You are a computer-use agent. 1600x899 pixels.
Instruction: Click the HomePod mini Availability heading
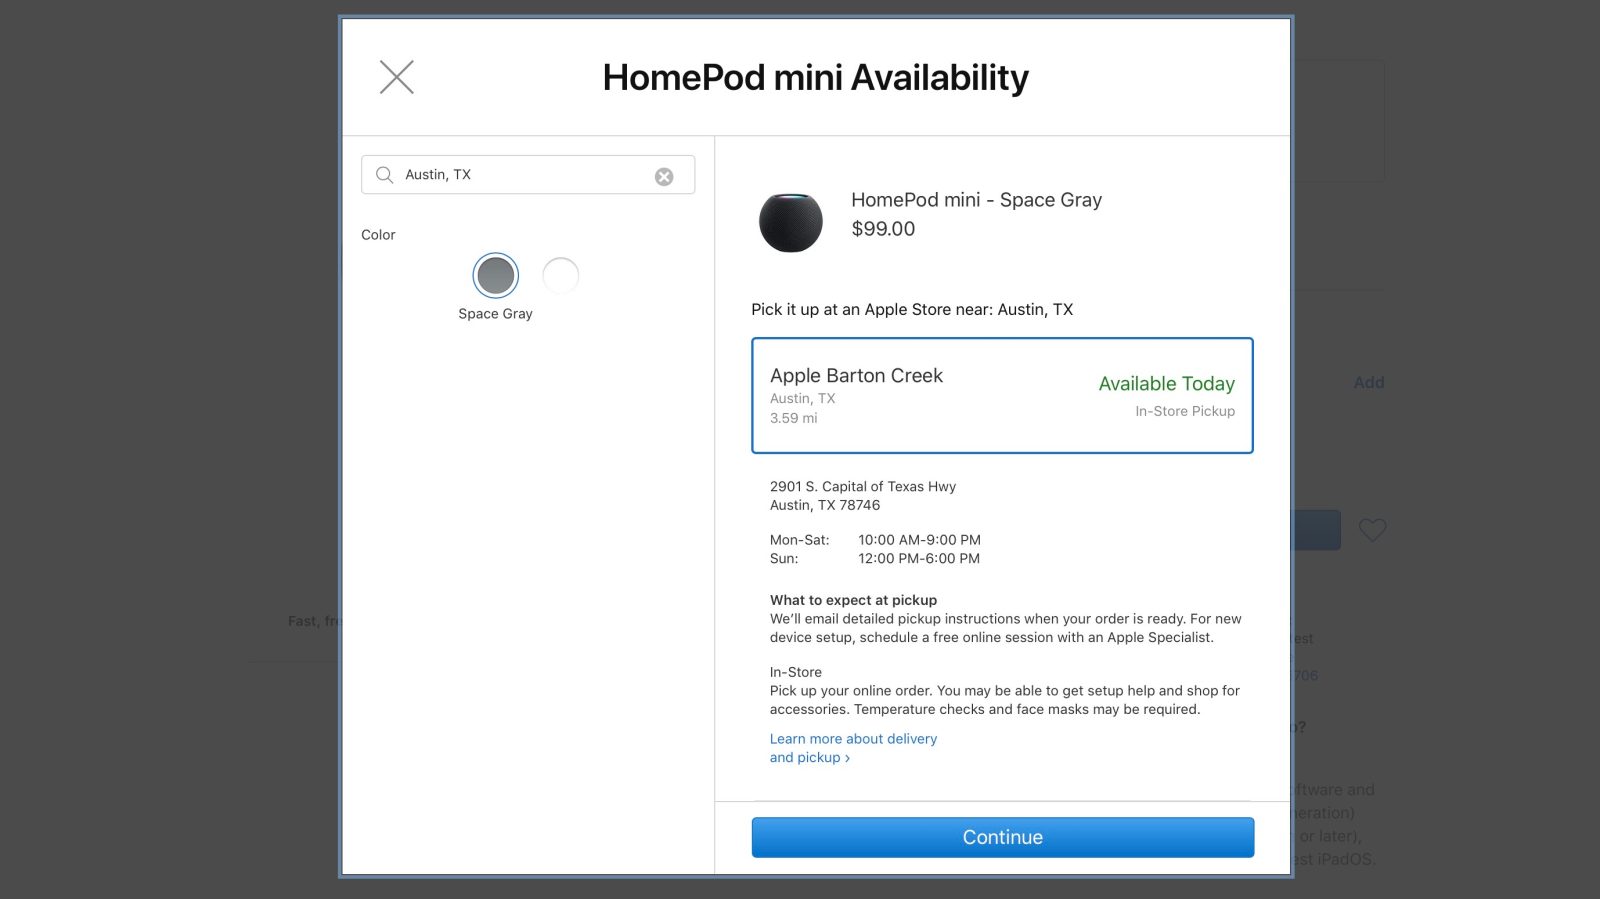tap(816, 78)
